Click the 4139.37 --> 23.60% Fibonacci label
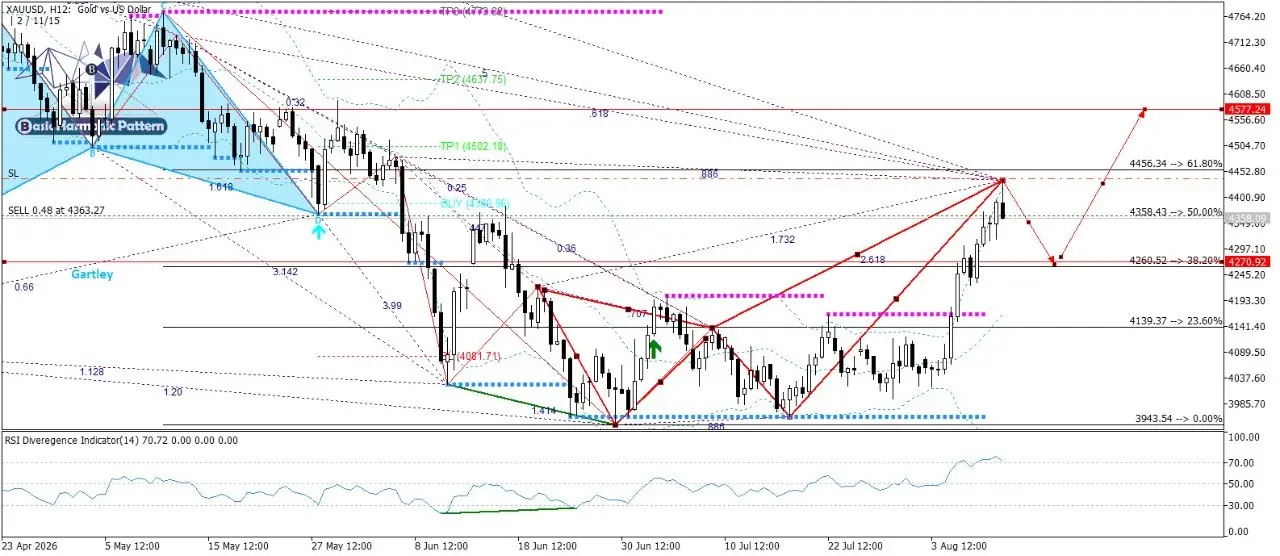The image size is (1280, 556). click(1176, 321)
